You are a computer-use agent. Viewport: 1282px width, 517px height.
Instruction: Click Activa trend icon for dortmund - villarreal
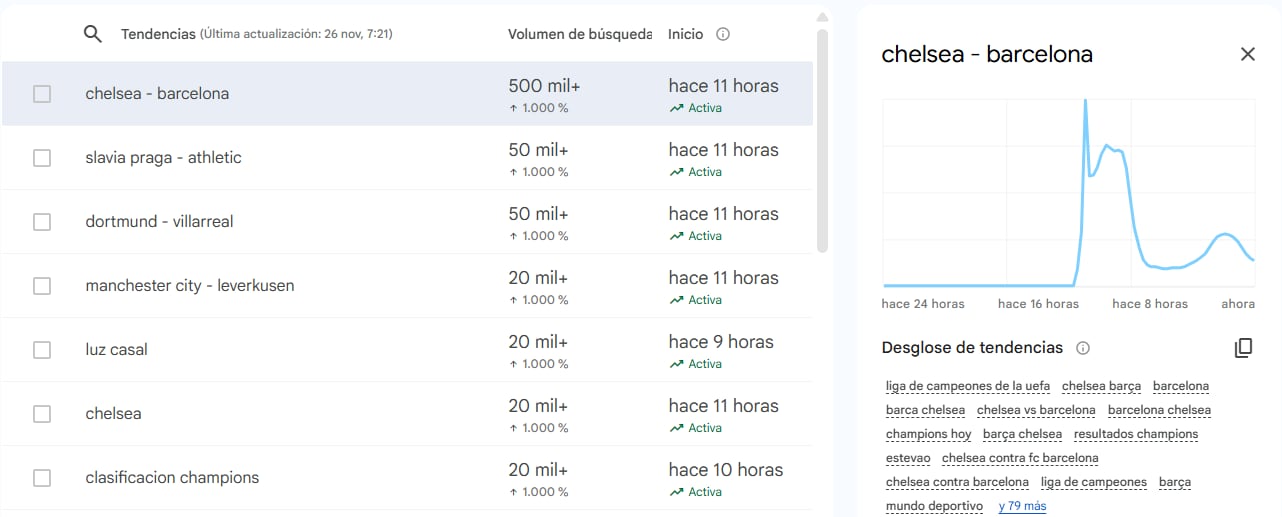pos(677,236)
